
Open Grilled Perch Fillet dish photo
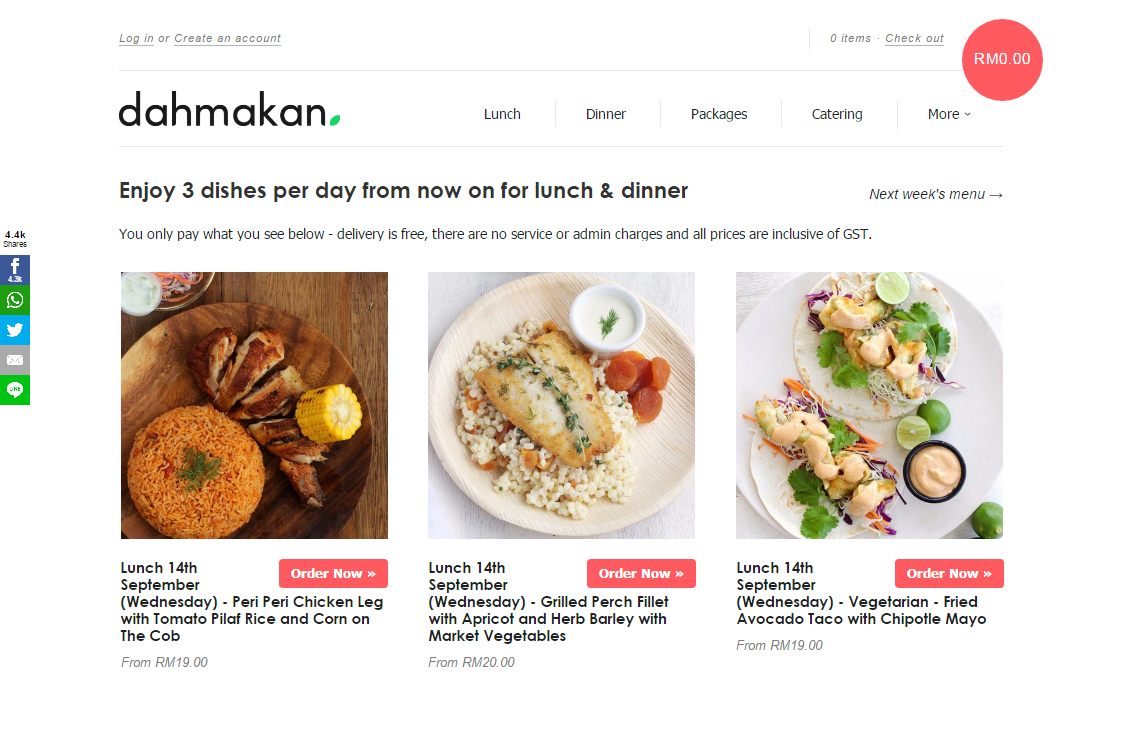coord(562,405)
